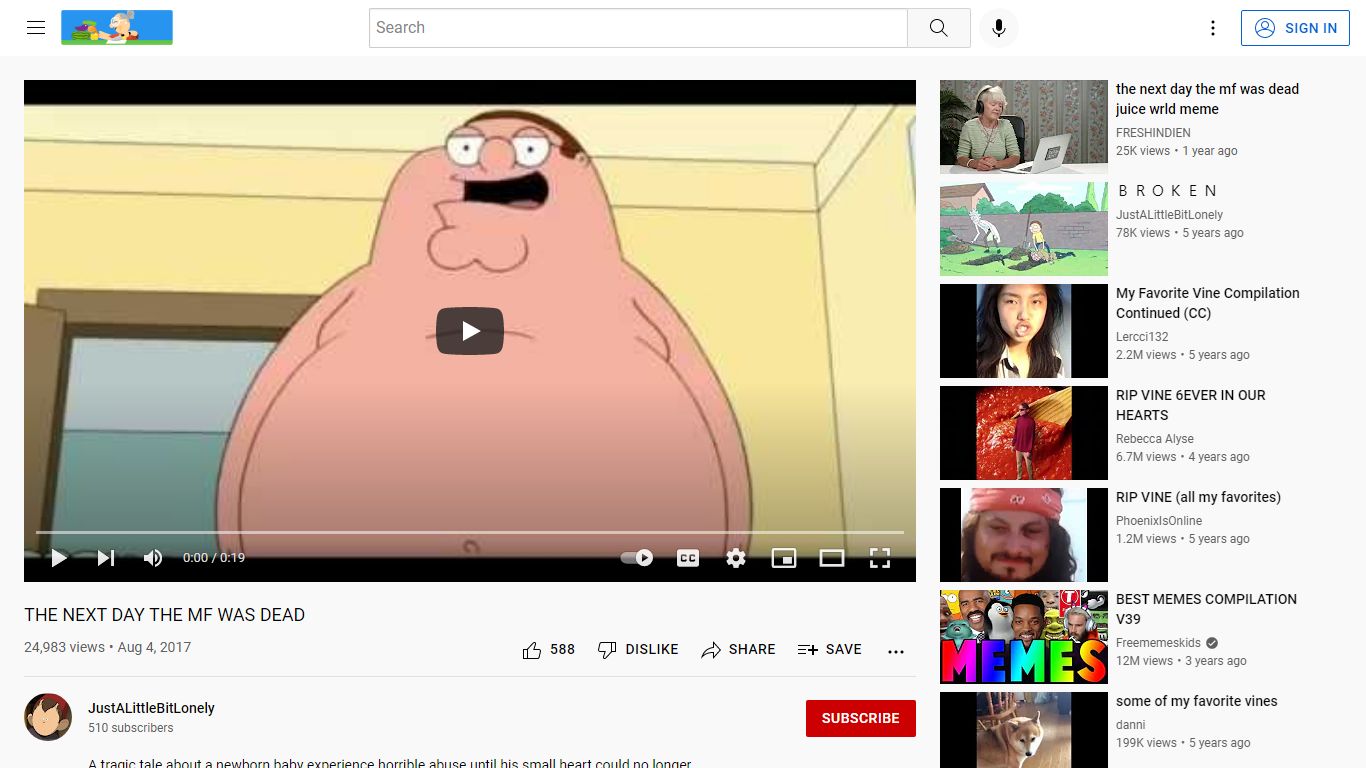Click the '0:00 / 0:19' time display

pyautogui.click(x=214, y=558)
